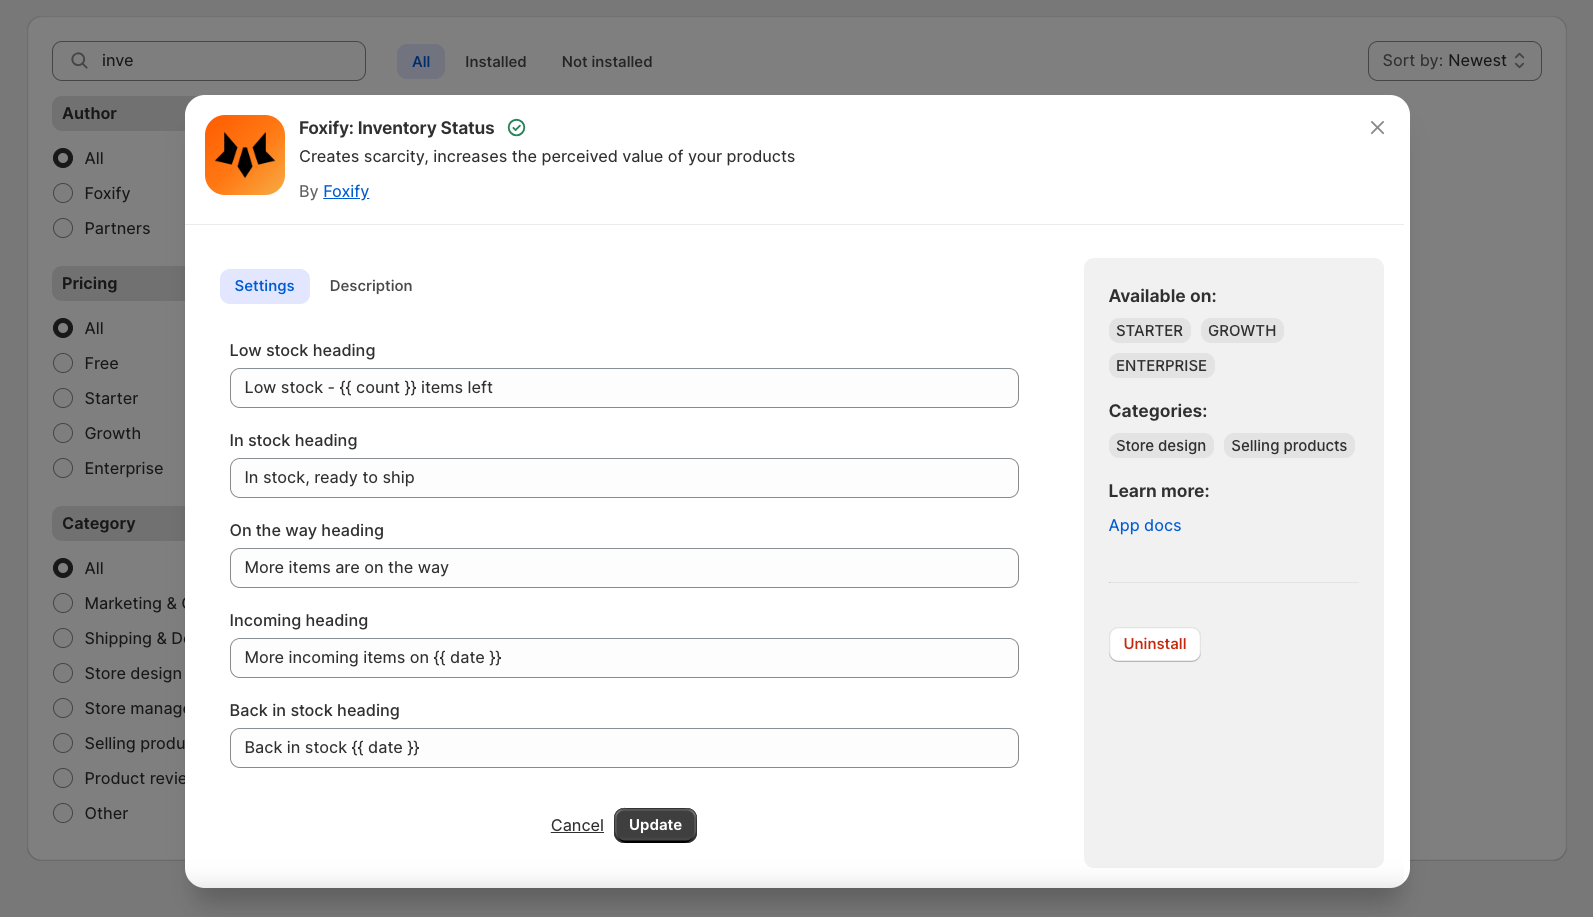
Task: Click the search magnifier icon
Action: point(80,61)
